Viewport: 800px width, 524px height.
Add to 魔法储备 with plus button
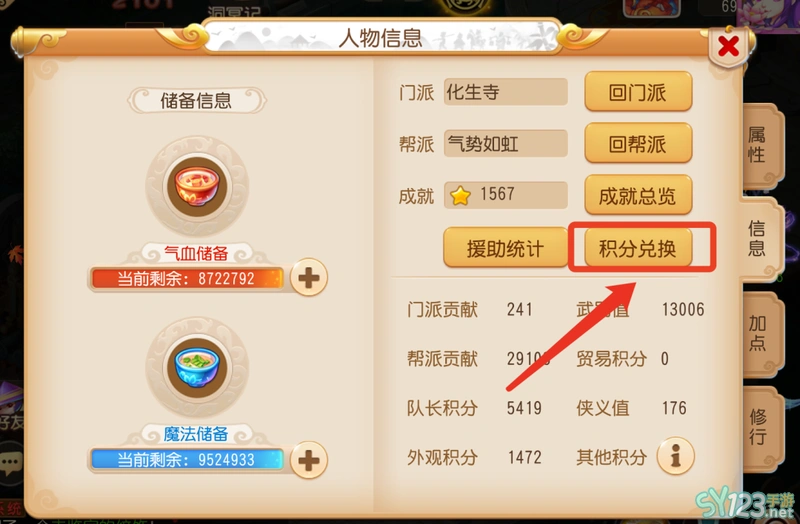(309, 460)
